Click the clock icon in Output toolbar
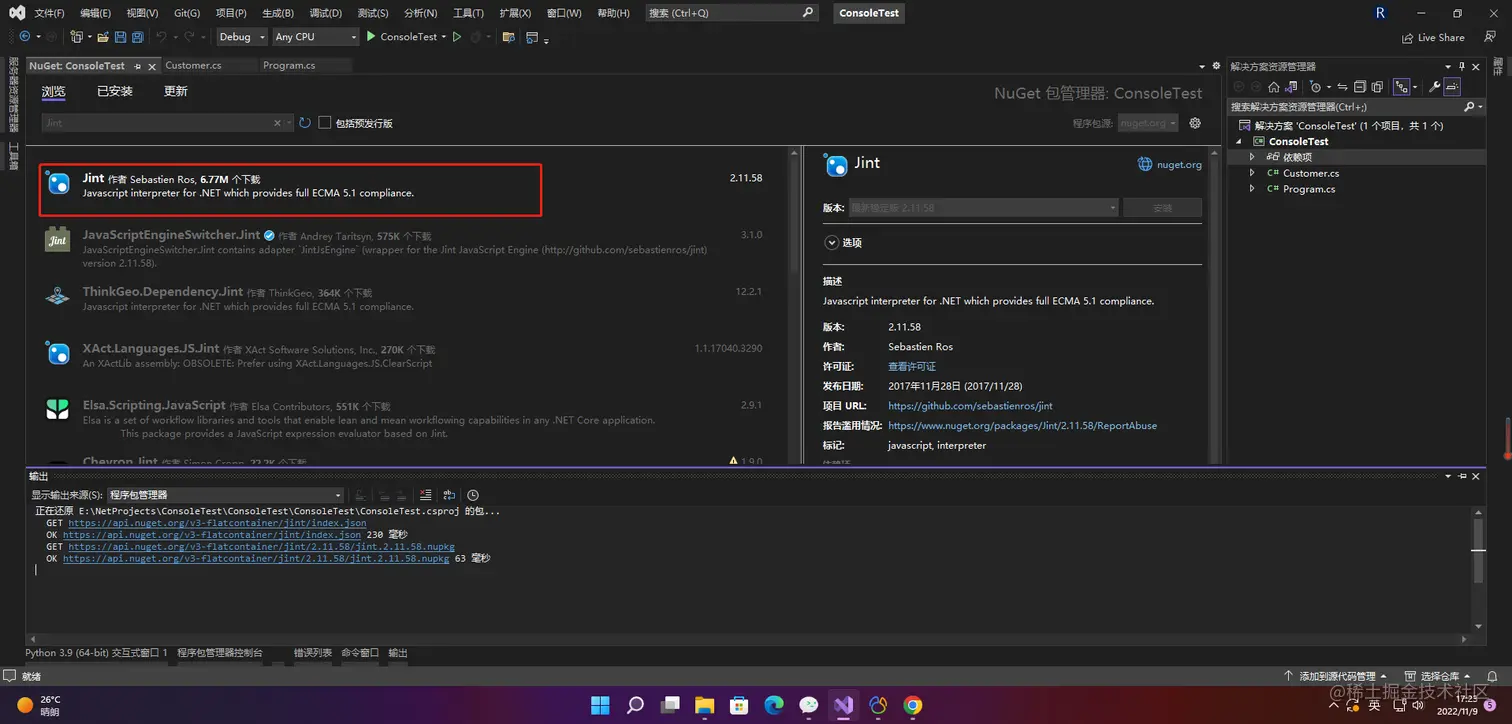This screenshot has height=724, width=1512. coord(473,495)
